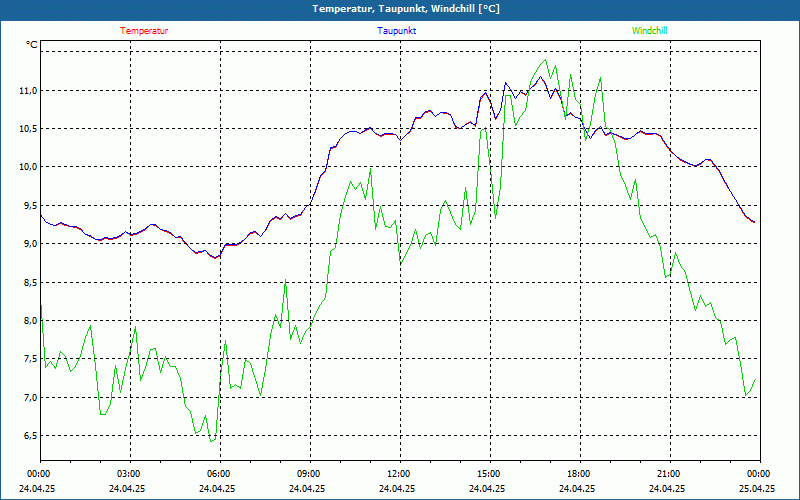Click the '6,5' y-axis value
The height and width of the screenshot is (500, 800).
pyautogui.click(x=31, y=435)
